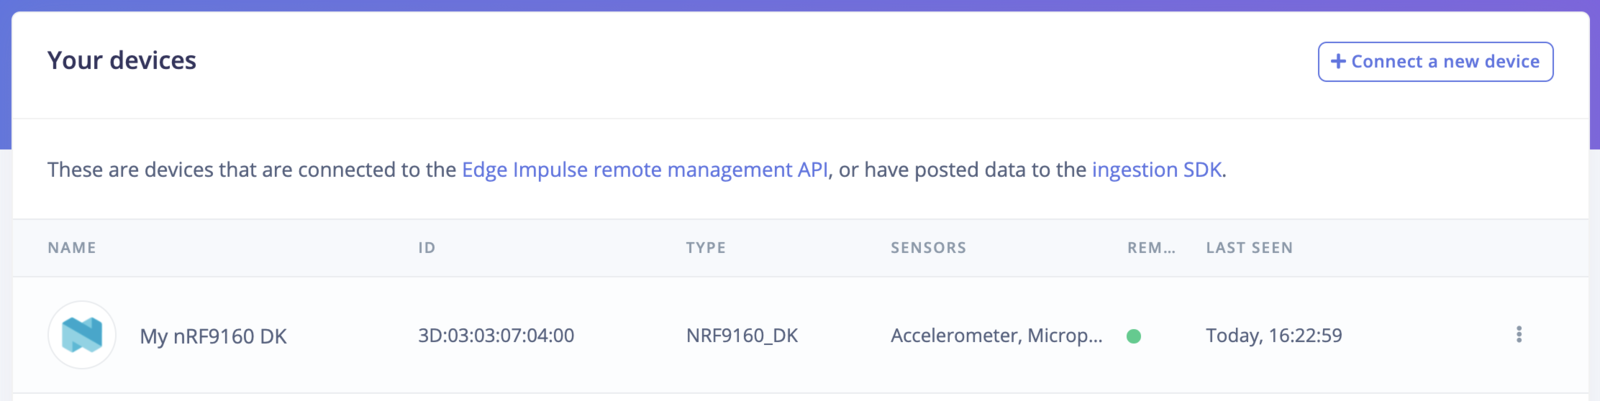Click the plus icon on Connect button
This screenshot has height=401, width=1600.
(1338, 62)
